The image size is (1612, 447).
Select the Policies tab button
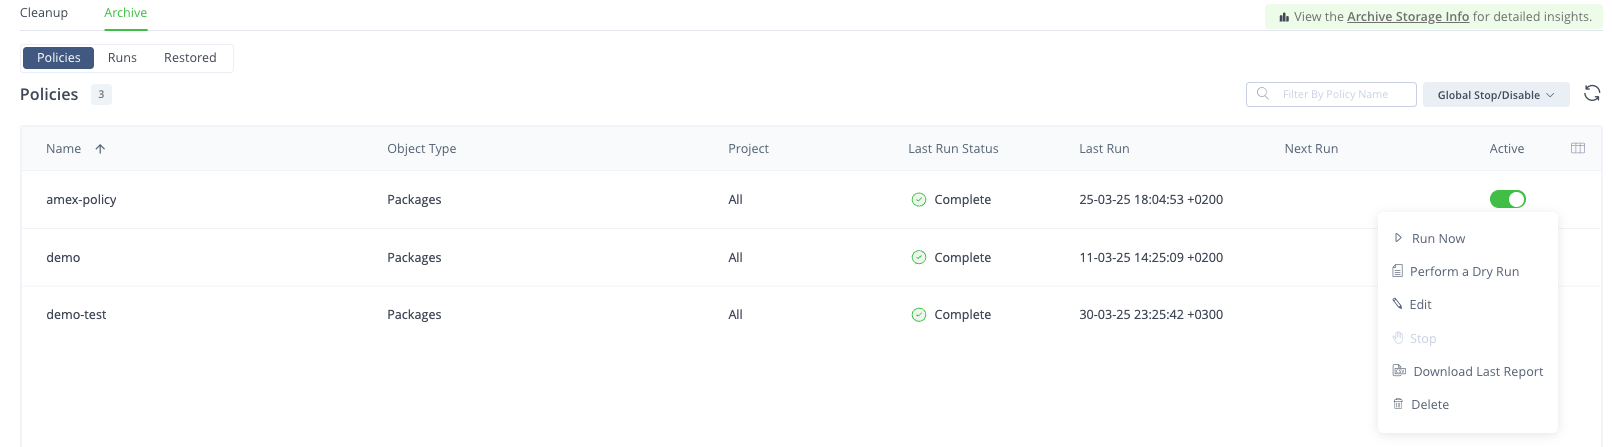58,58
